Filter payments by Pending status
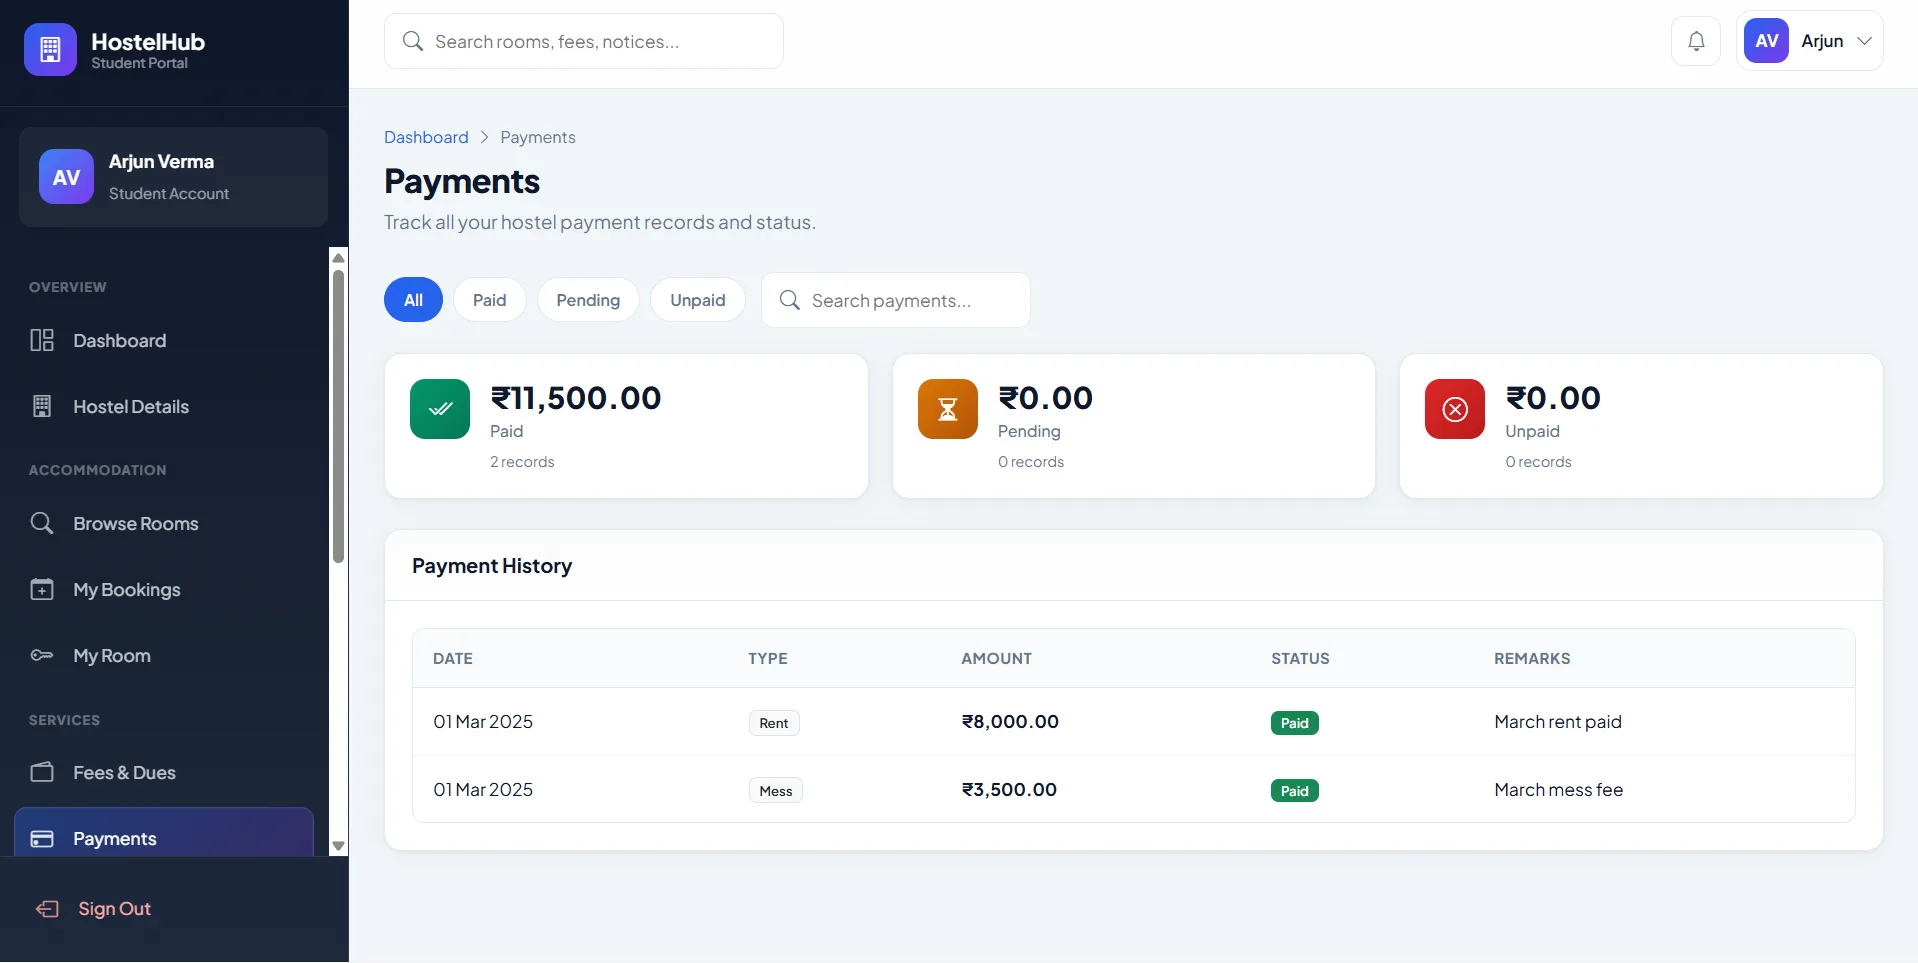1918x963 pixels. click(x=588, y=300)
